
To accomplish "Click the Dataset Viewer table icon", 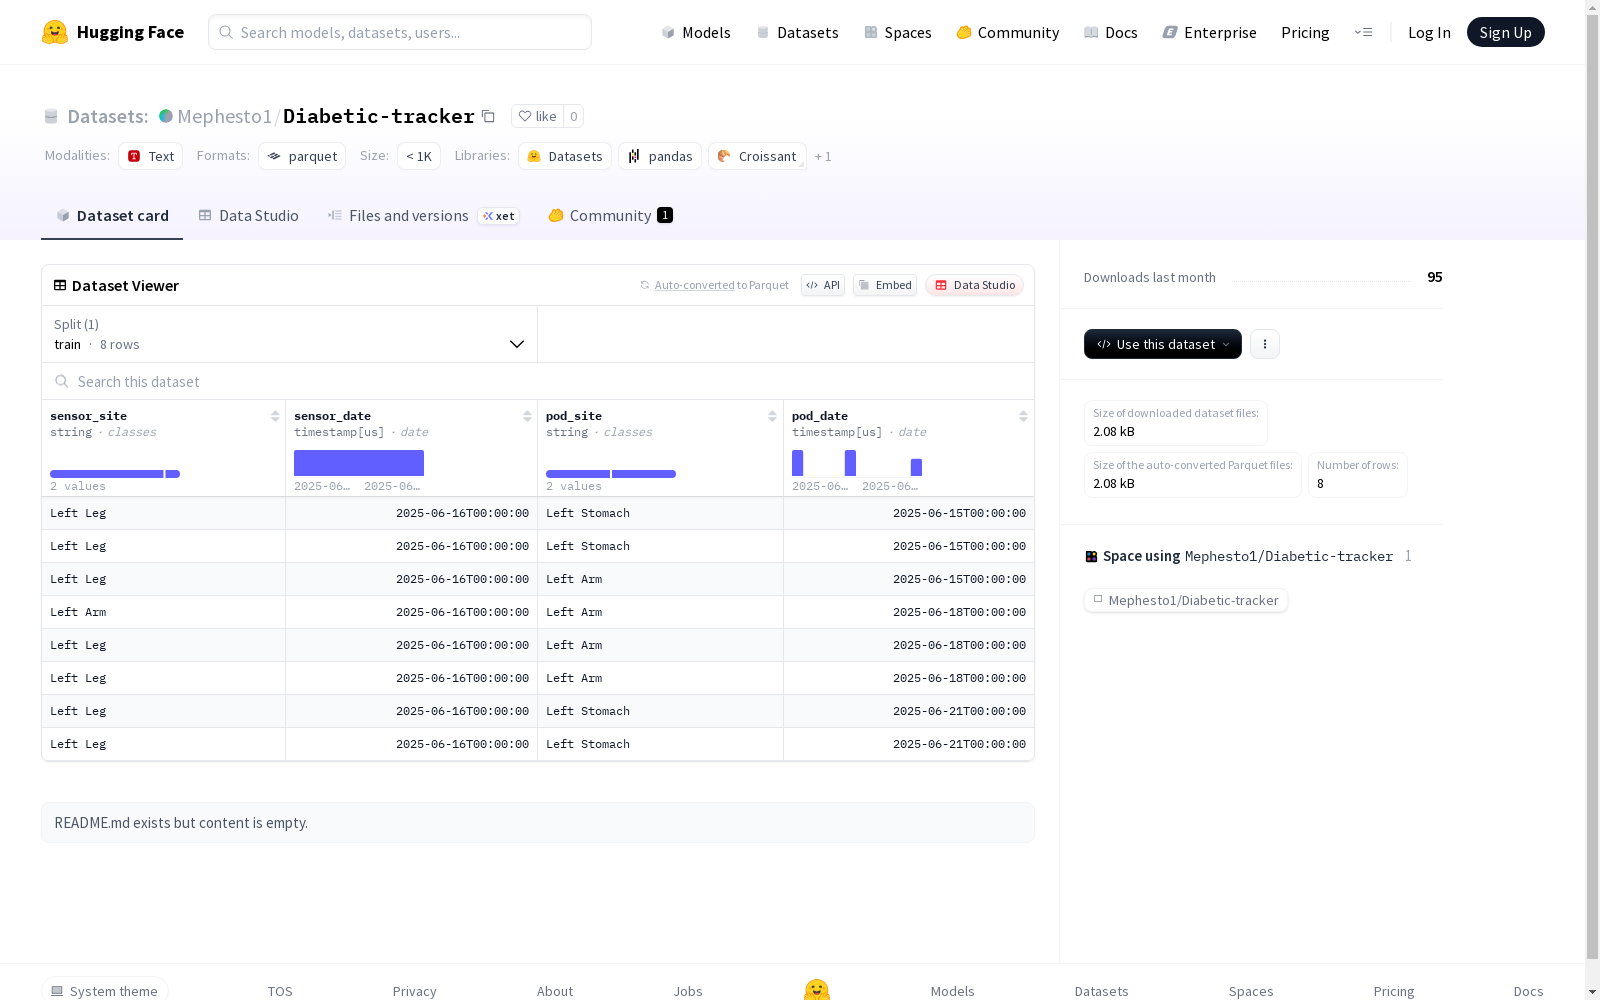I will (60, 285).
